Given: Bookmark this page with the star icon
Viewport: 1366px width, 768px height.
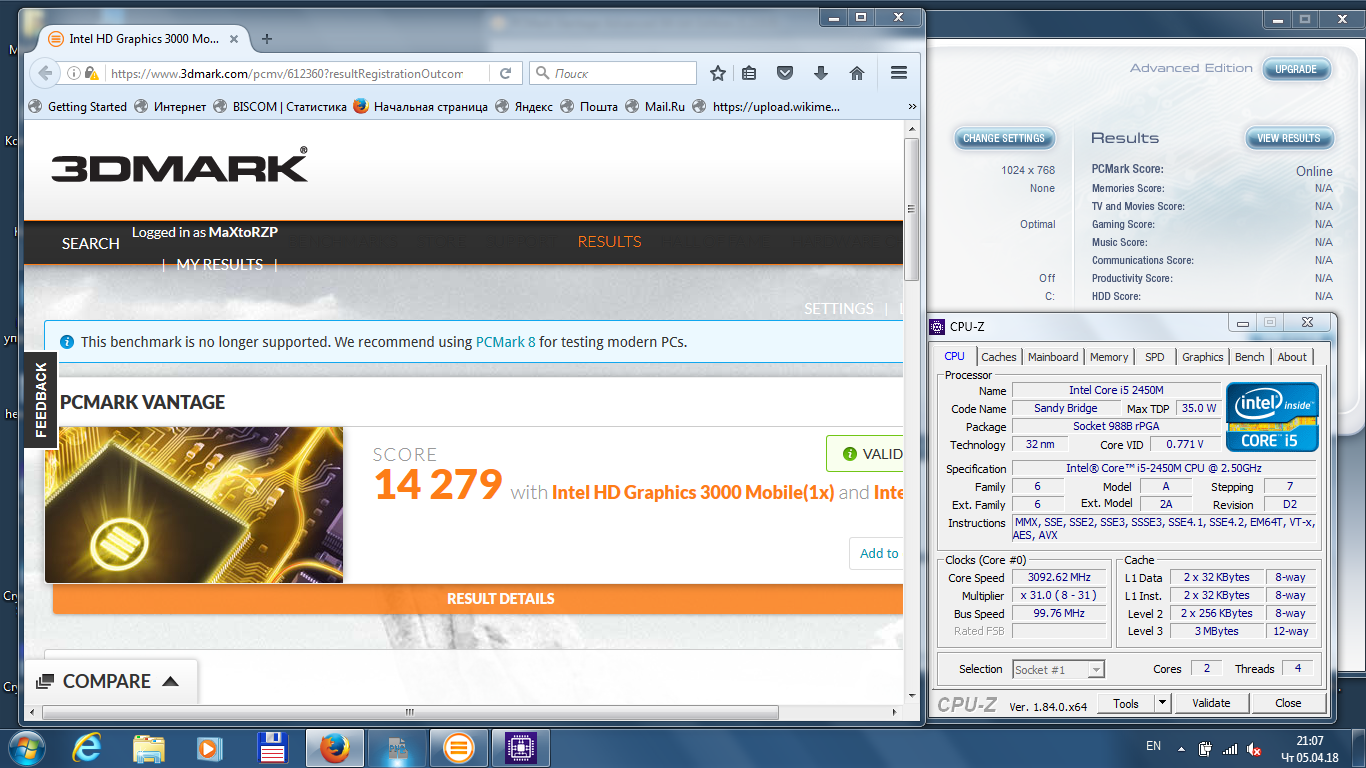Looking at the screenshot, I should [x=717, y=73].
